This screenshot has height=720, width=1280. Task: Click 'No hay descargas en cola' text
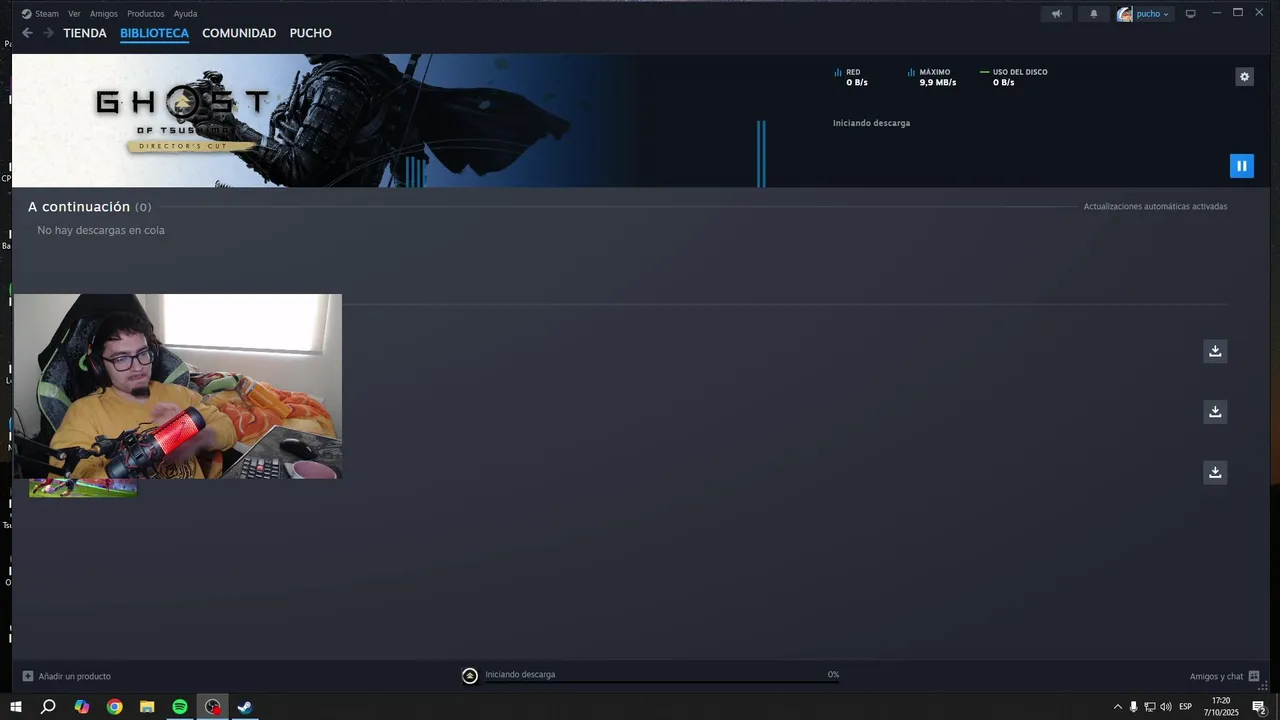(101, 230)
